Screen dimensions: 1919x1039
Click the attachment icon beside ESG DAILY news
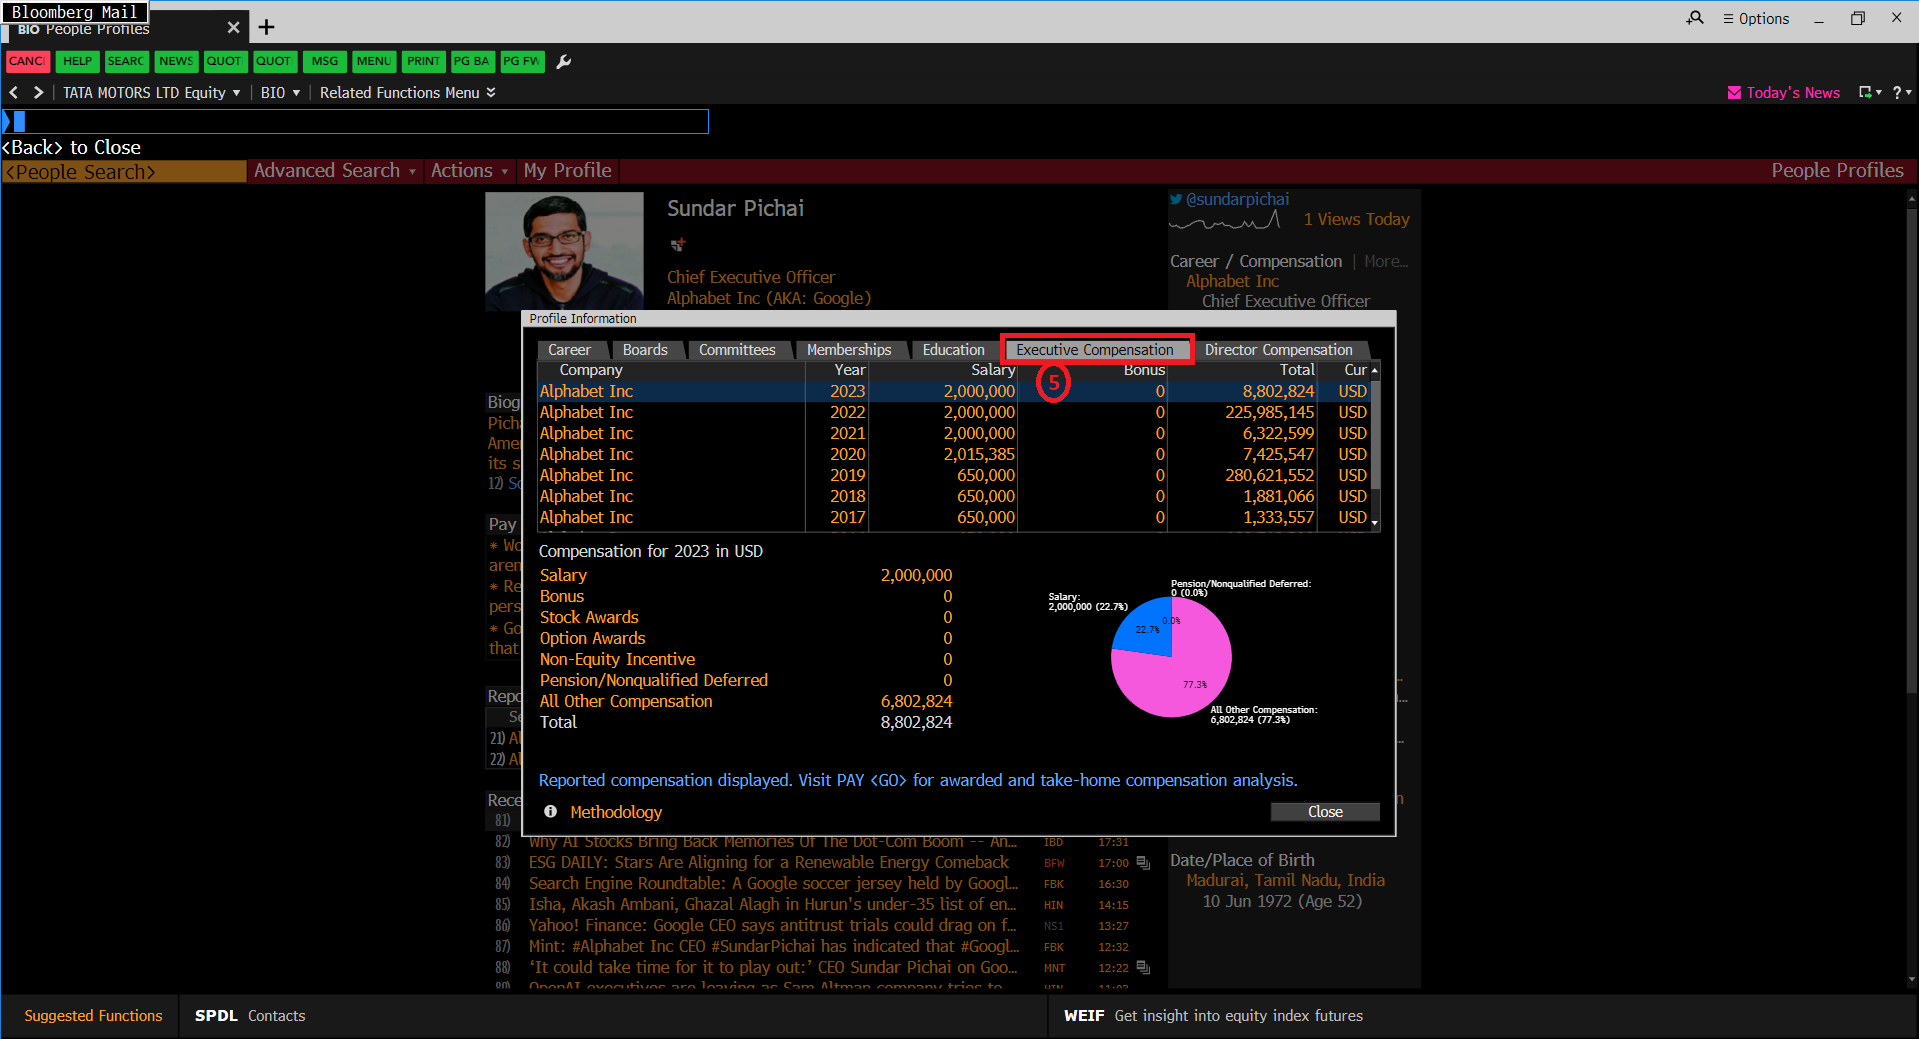click(x=1143, y=863)
